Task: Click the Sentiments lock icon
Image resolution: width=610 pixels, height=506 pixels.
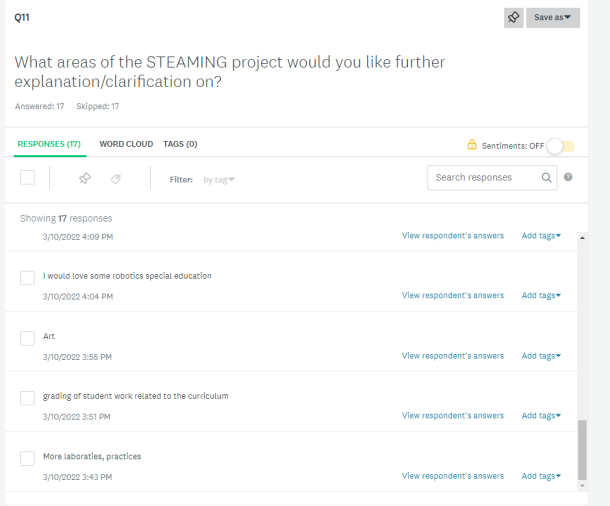Action: click(472, 145)
